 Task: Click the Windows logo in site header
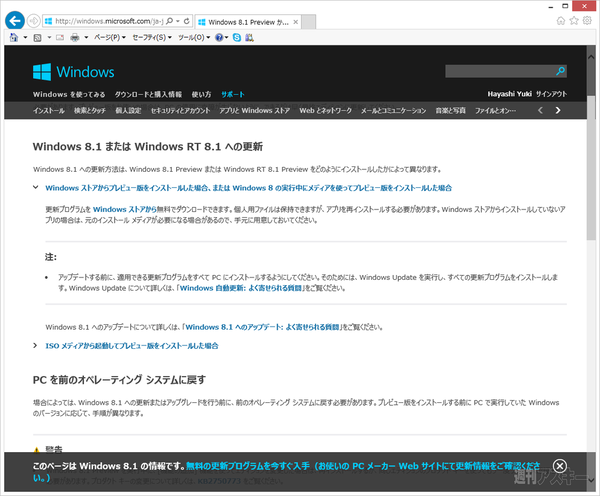73,72
